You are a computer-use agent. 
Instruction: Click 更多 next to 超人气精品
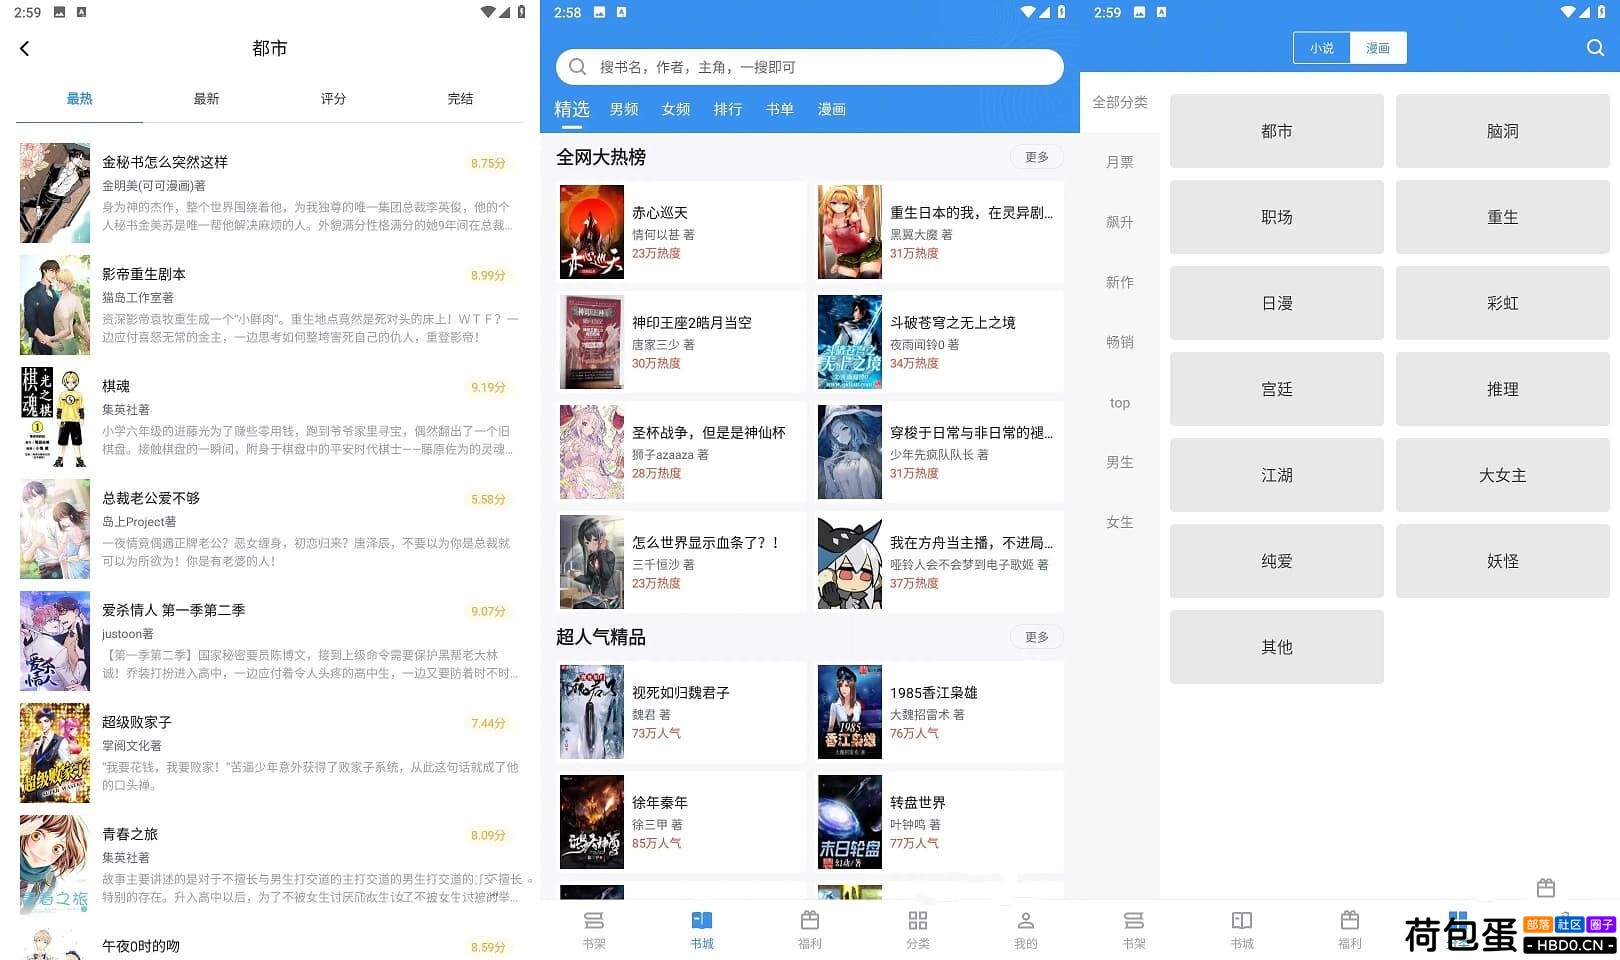(x=1037, y=637)
